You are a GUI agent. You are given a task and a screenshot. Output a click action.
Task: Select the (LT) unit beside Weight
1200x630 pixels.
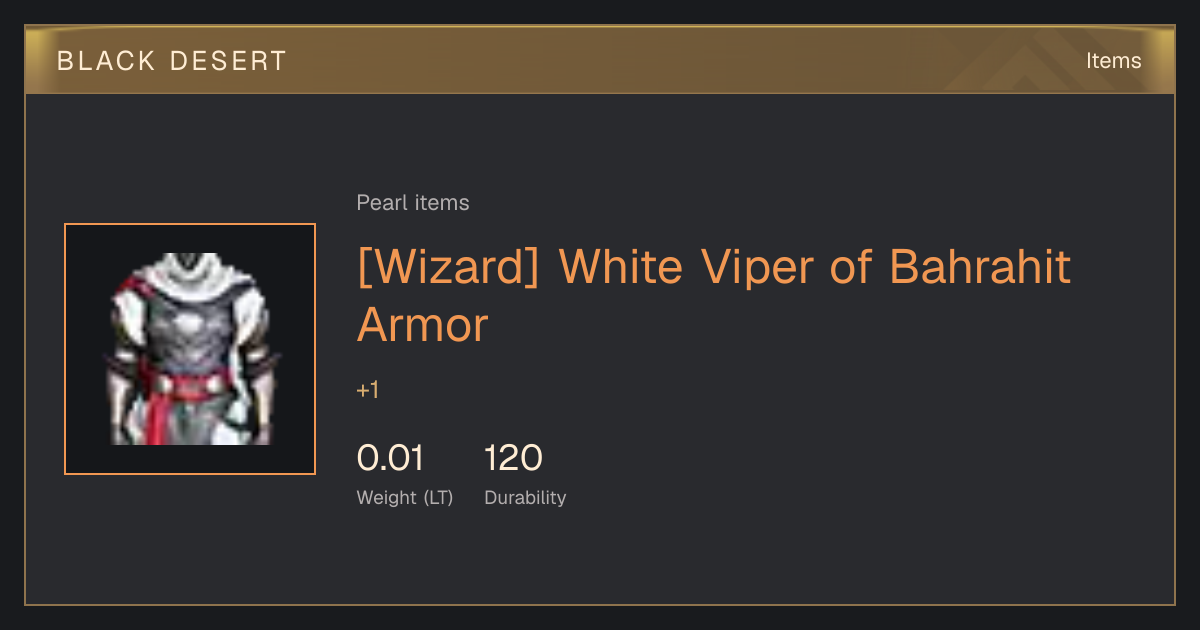[438, 498]
